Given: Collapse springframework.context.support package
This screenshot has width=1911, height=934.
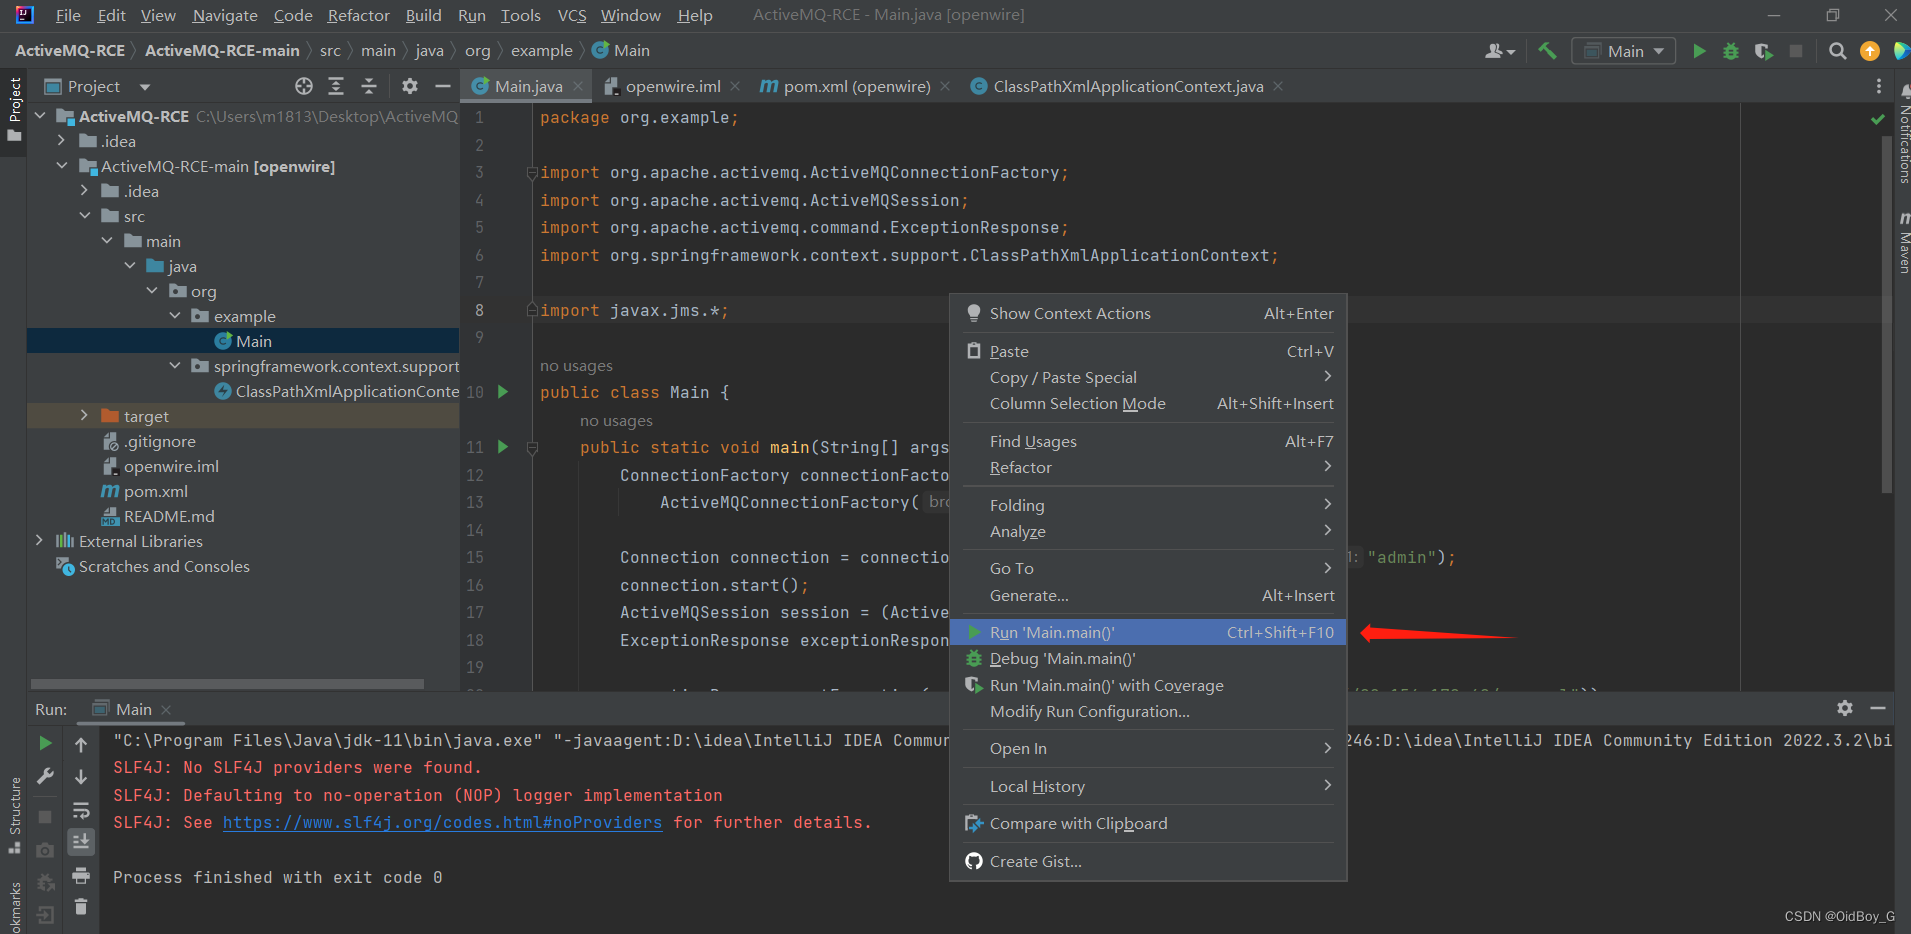Looking at the screenshot, I should pyautogui.click(x=175, y=366).
